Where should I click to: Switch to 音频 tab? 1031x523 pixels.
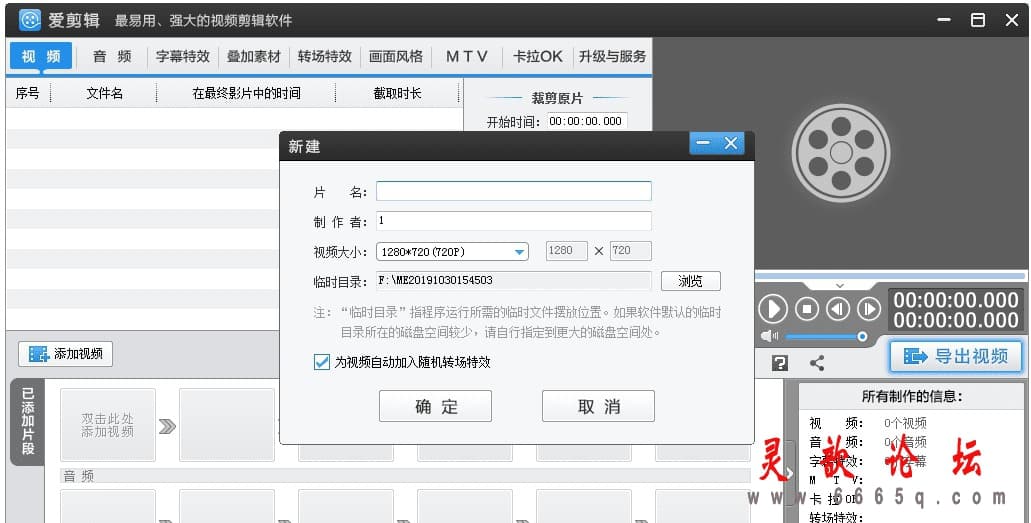point(112,57)
